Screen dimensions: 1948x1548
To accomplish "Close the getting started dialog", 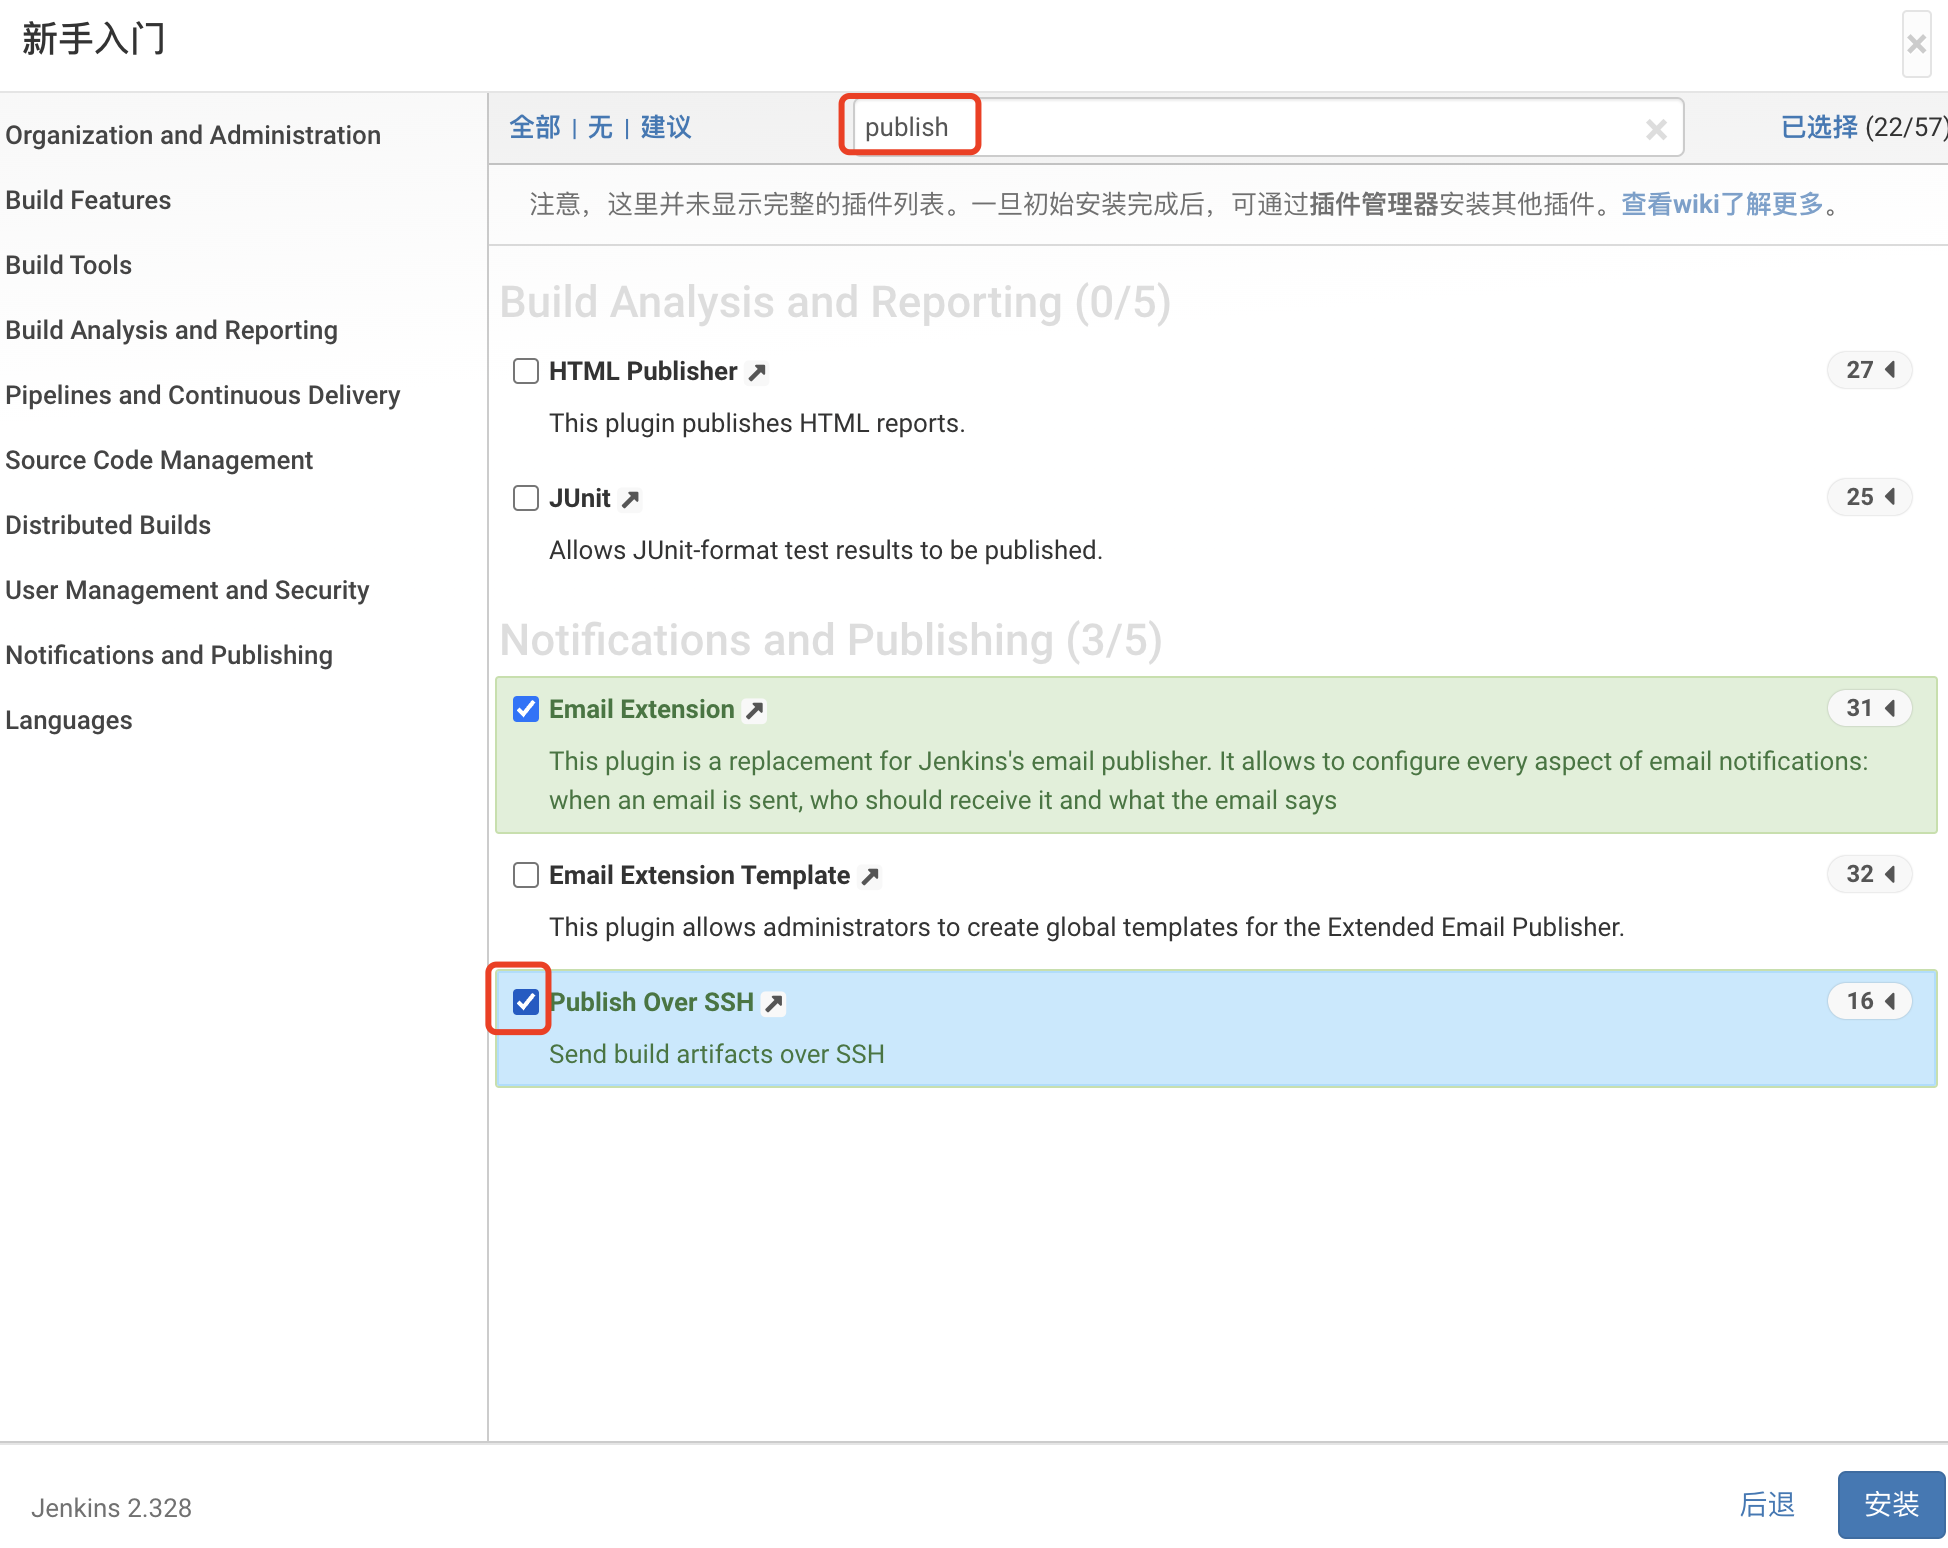I will (1916, 44).
